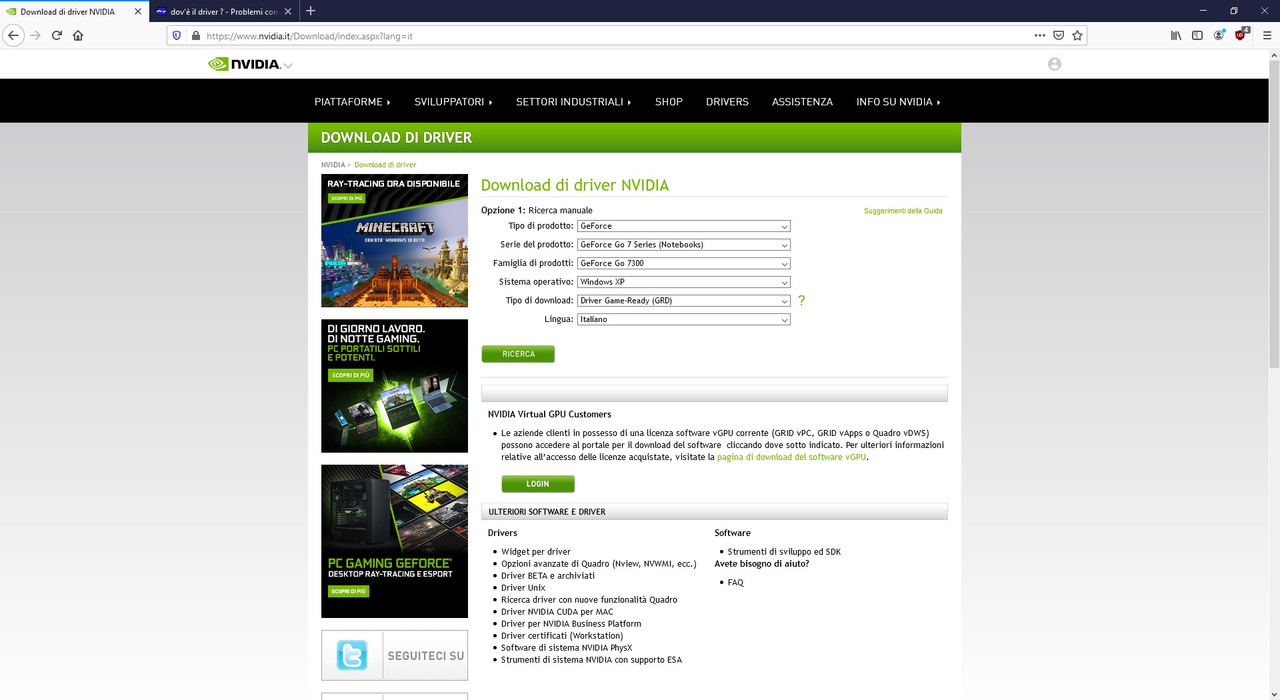
Task: Open the Minecraft ray-tracing banner
Action: (394, 241)
